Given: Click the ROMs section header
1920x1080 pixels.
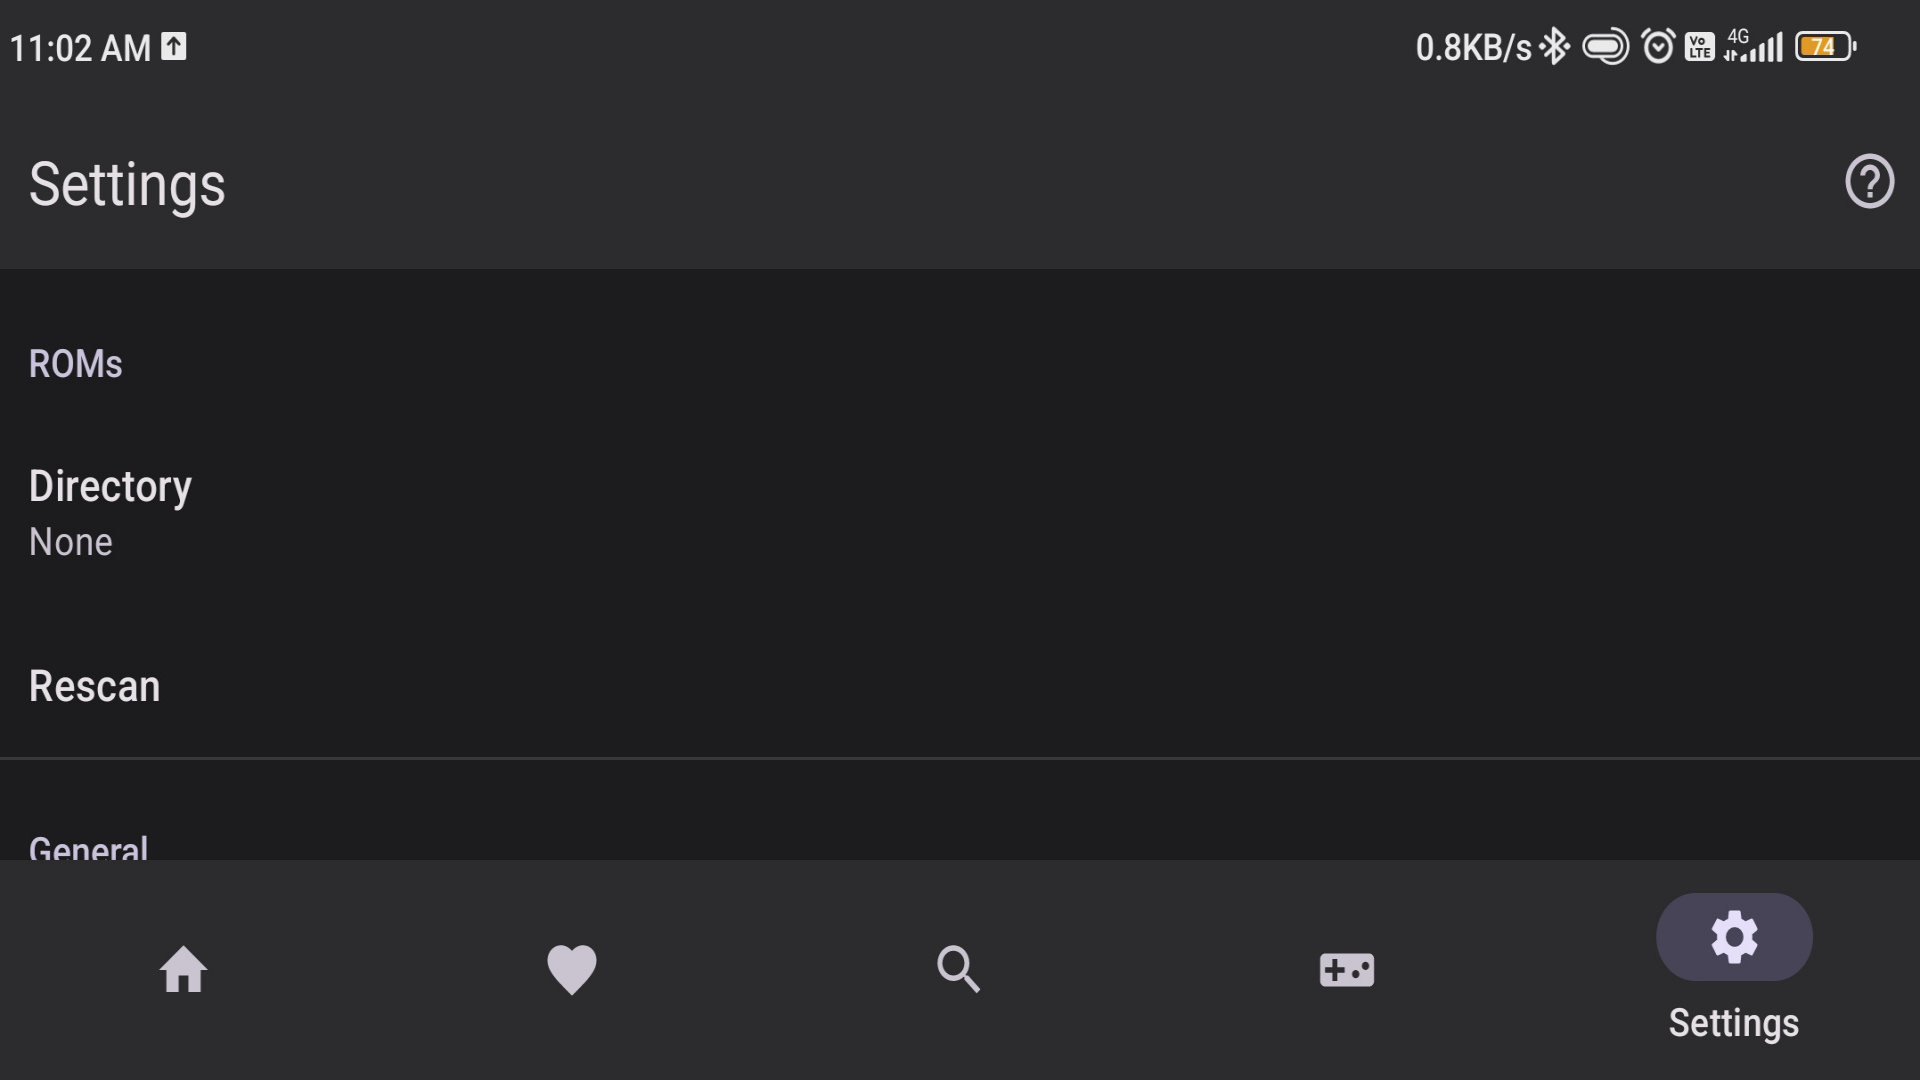Looking at the screenshot, I should pyautogui.click(x=75, y=364).
